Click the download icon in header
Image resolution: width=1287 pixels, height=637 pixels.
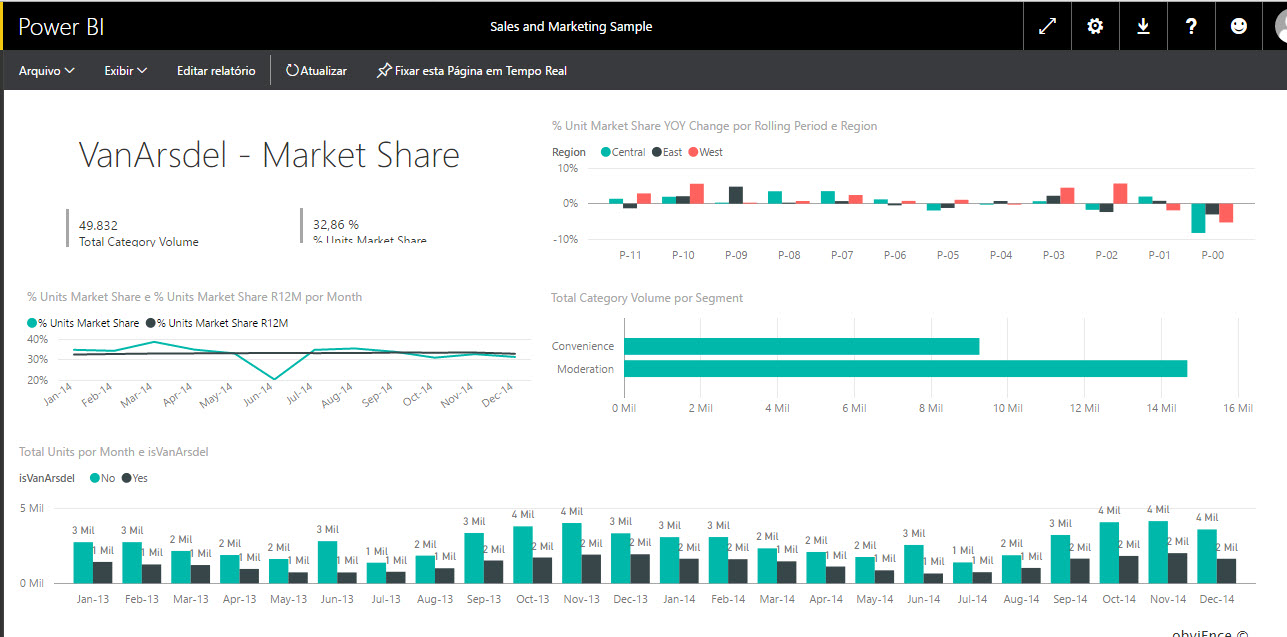[1143, 27]
